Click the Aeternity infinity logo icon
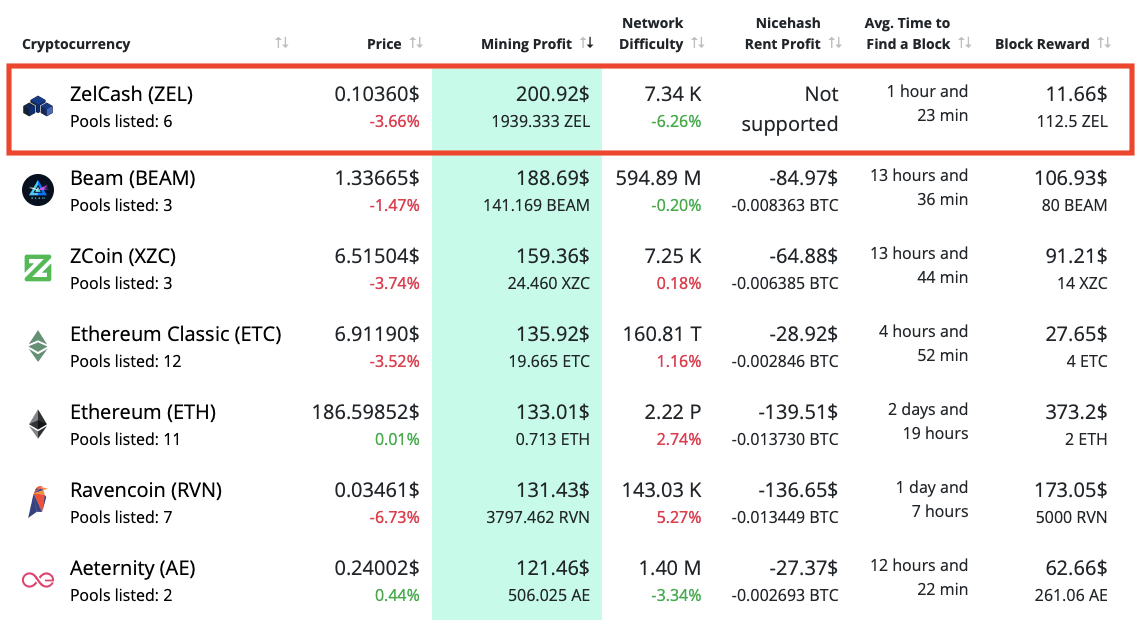The height and width of the screenshot is (620, 1144). point(38,580)
